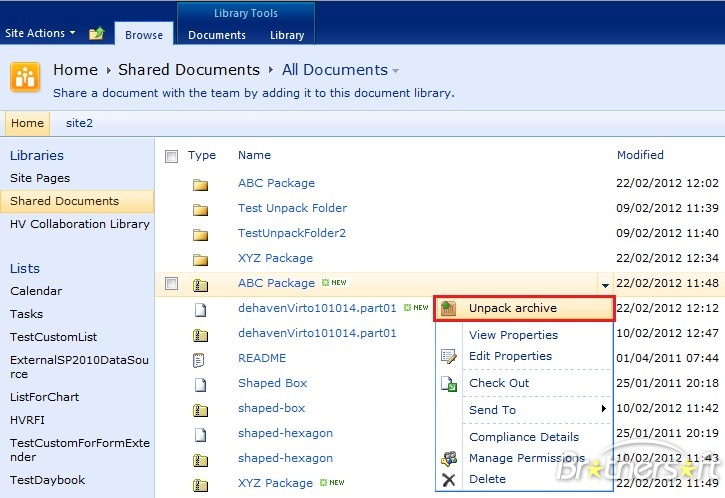The width and height of the screenshot is (725, 498).
Task: Click the Check Out arrow icon
Action: click(x=449, y=383)
